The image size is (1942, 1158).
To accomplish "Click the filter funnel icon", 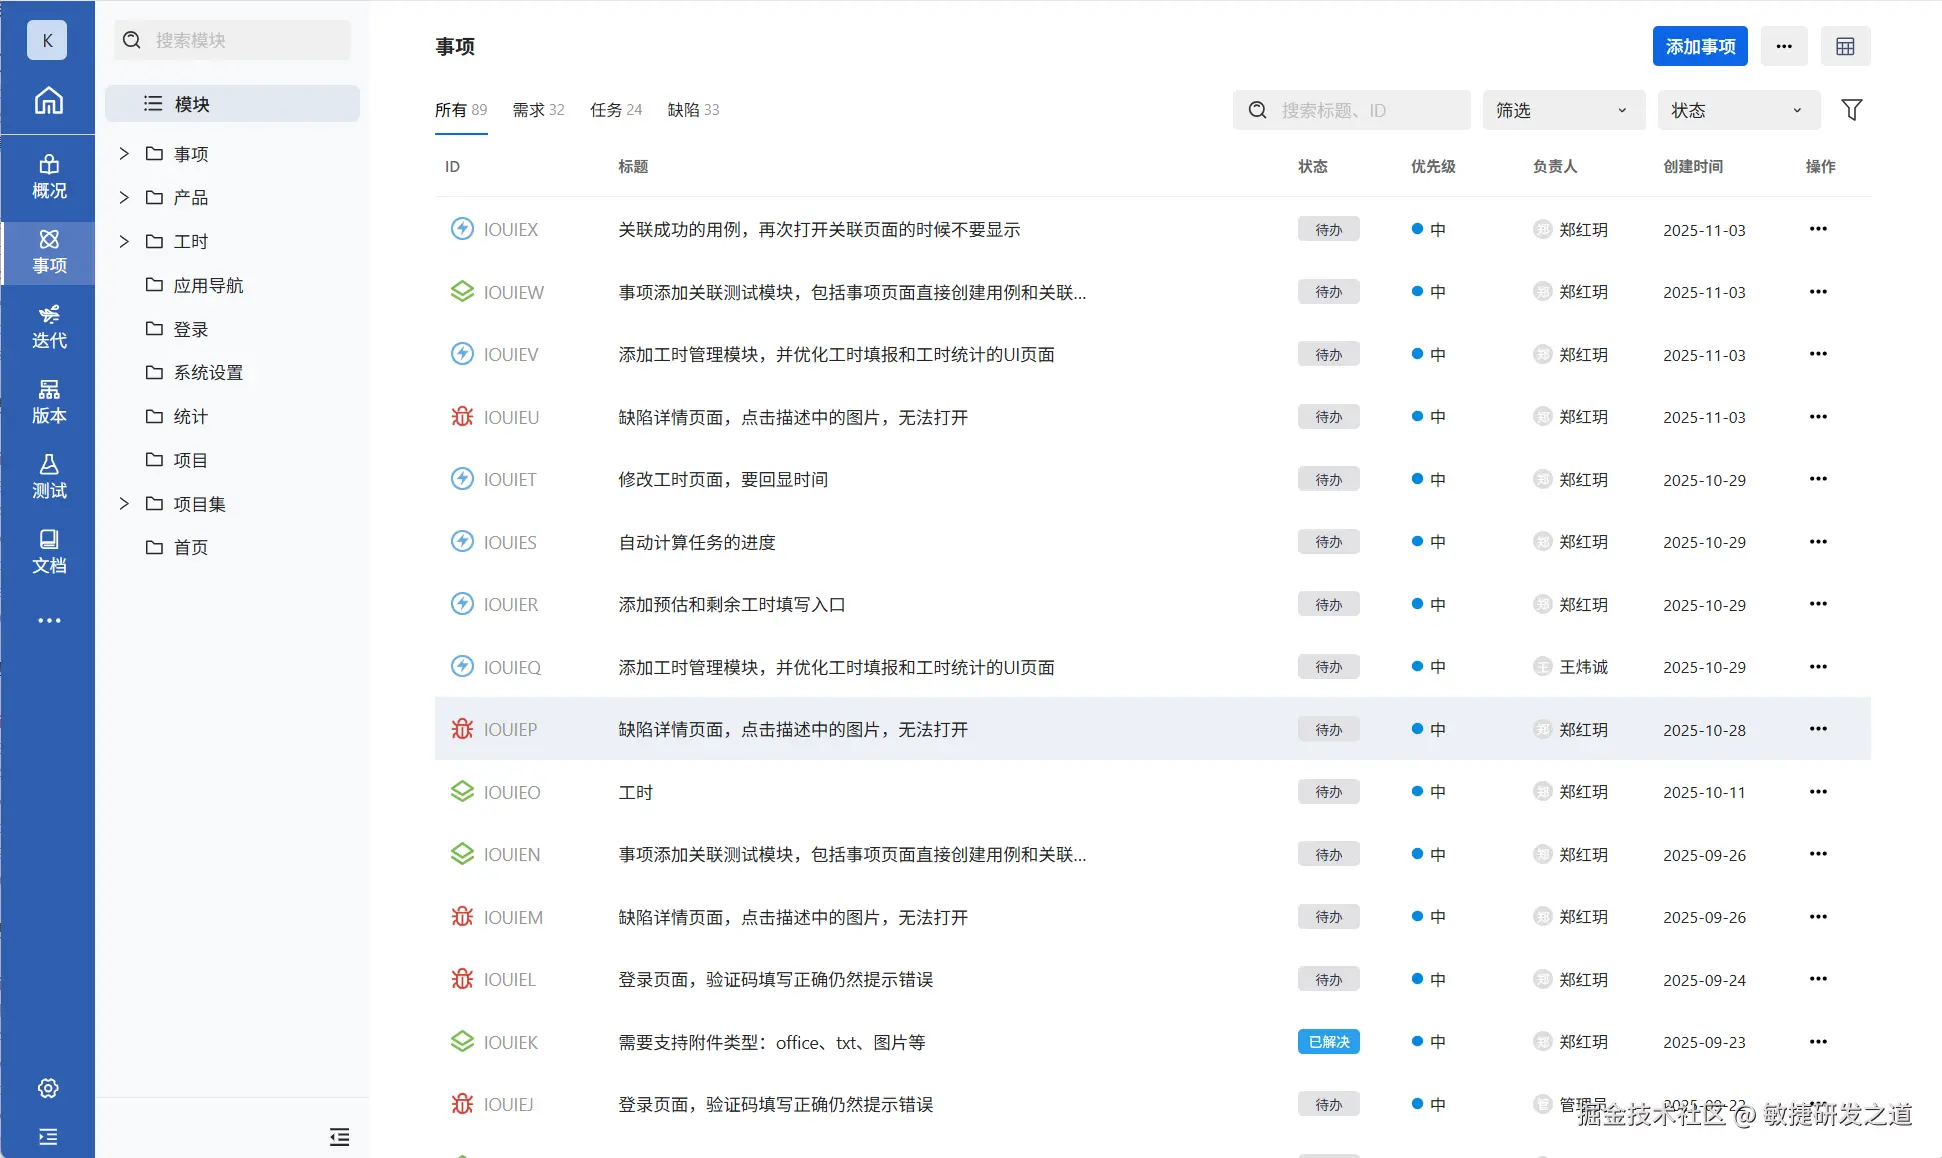I will pyautogui.click(x=1851, y=110).
